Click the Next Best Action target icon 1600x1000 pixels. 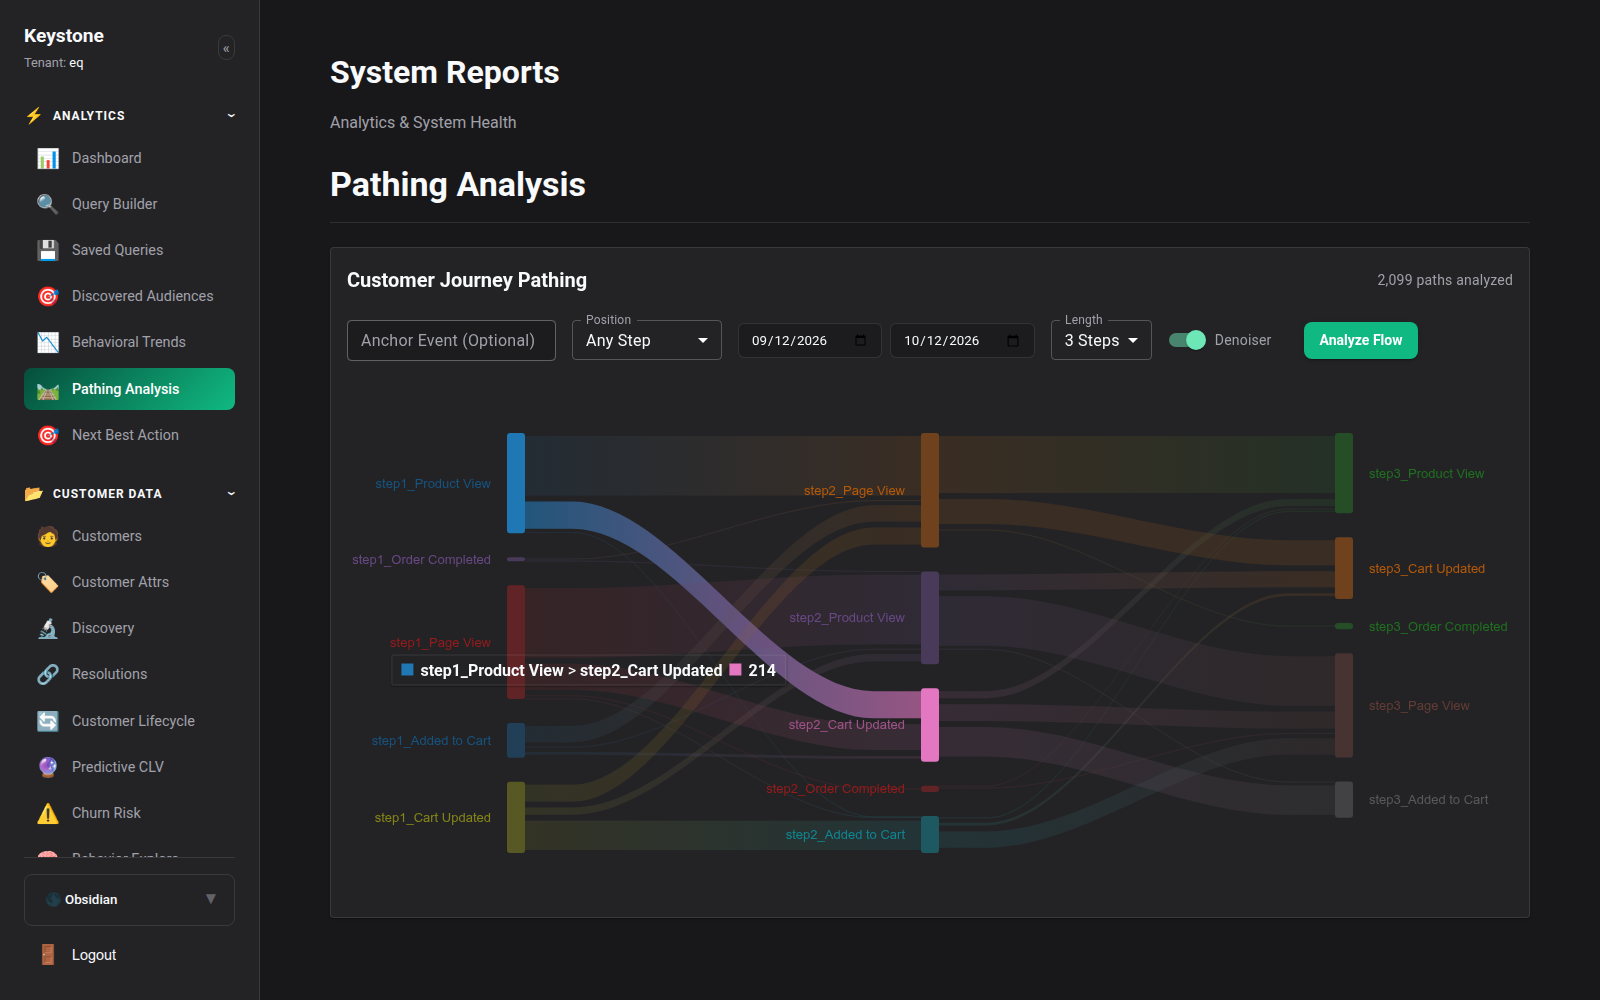point(48,435)
